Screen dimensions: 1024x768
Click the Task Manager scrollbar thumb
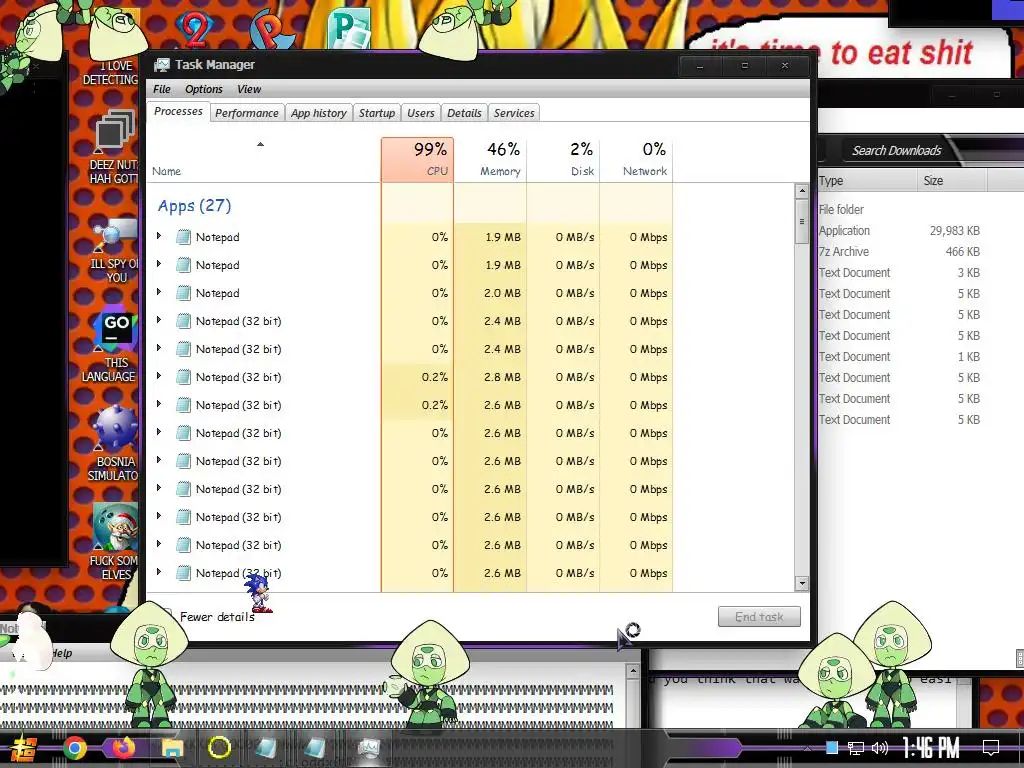pos(802,221)
